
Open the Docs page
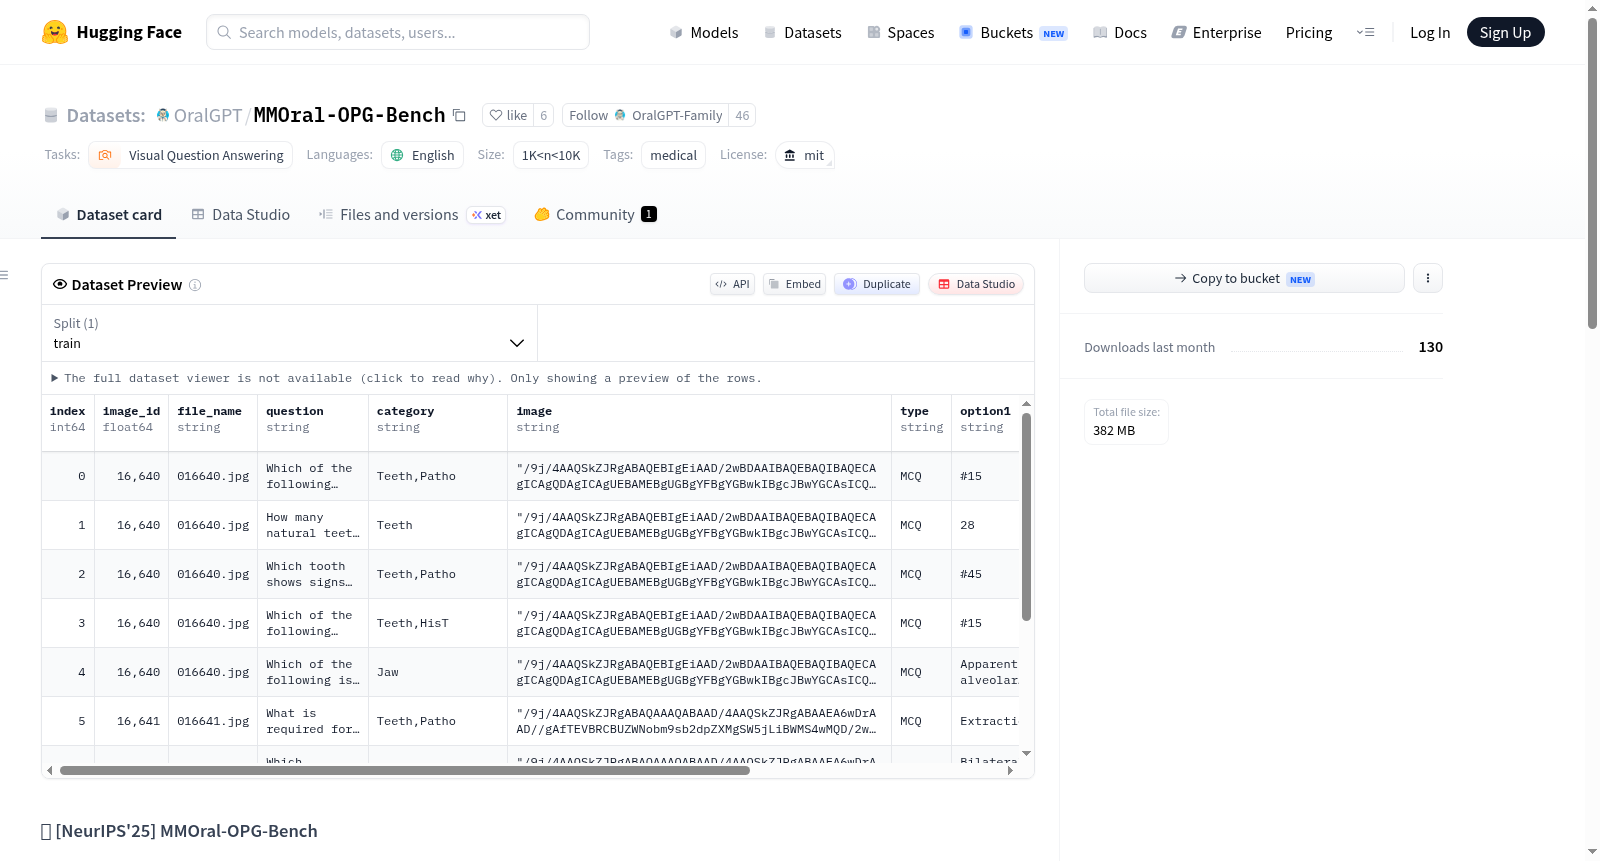click(x=1120, y=32)
